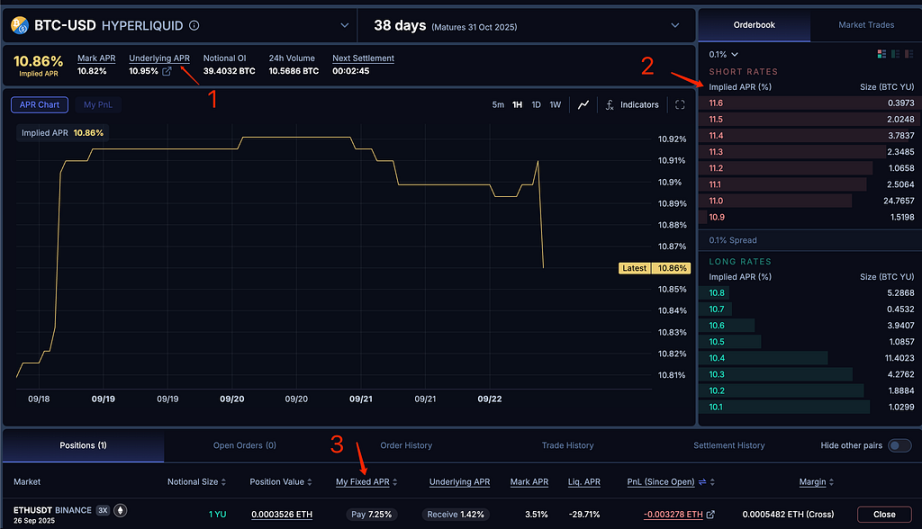
Task: Switch the chart line type icon
Action: (x=584, y=105)
